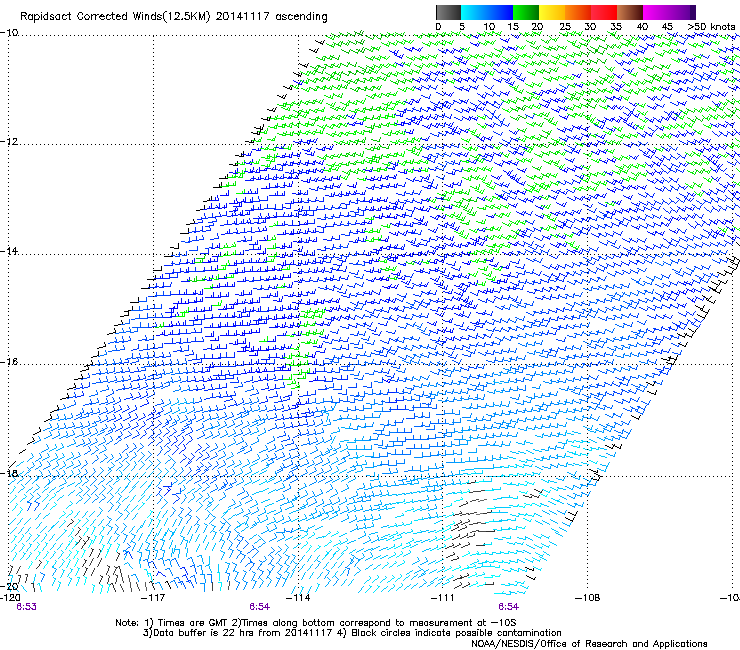
Task: Click the "45" legend scale label
Action: [667, 26]
